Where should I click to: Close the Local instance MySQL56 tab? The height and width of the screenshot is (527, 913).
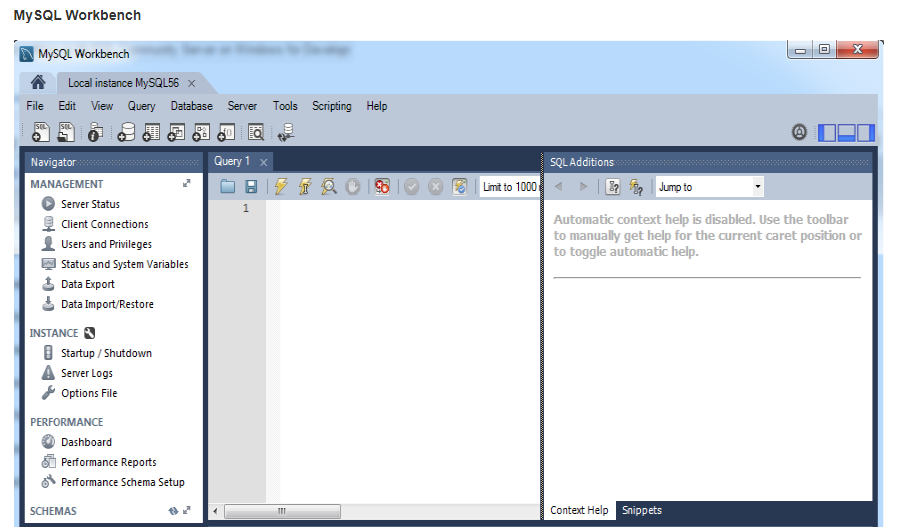click(192, 84)
